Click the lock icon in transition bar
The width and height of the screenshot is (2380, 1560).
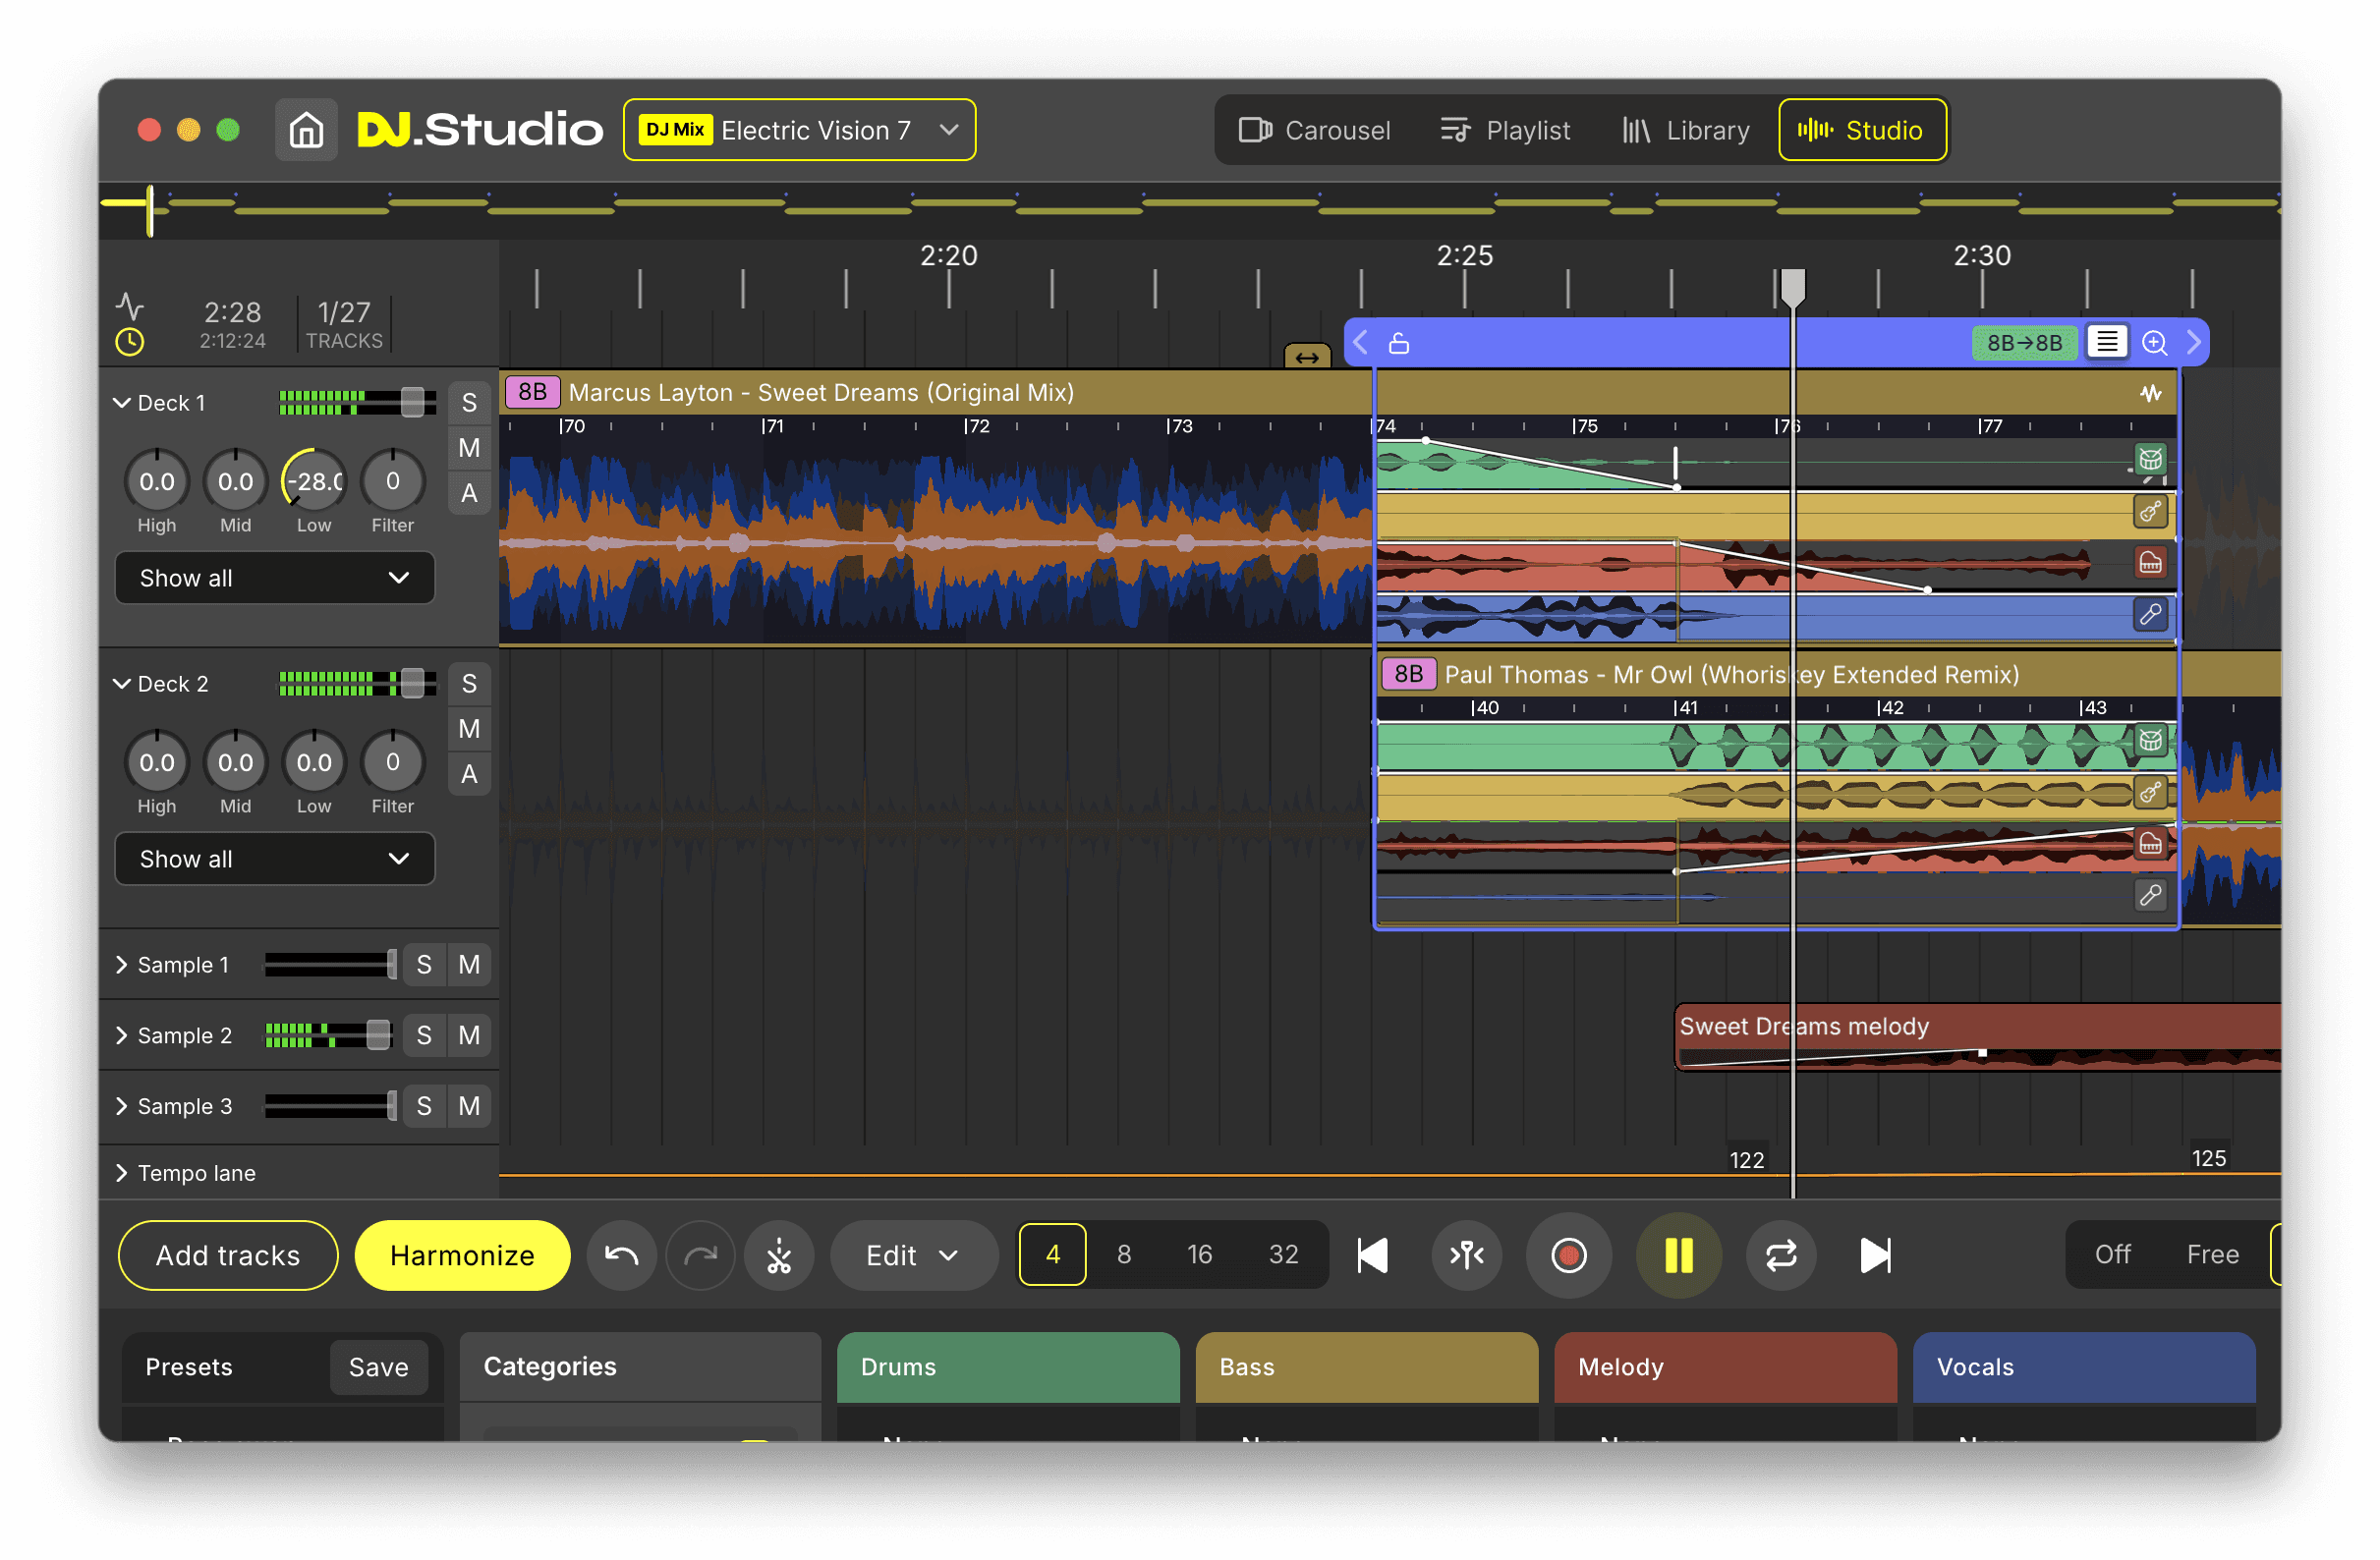click(1399, 343)
